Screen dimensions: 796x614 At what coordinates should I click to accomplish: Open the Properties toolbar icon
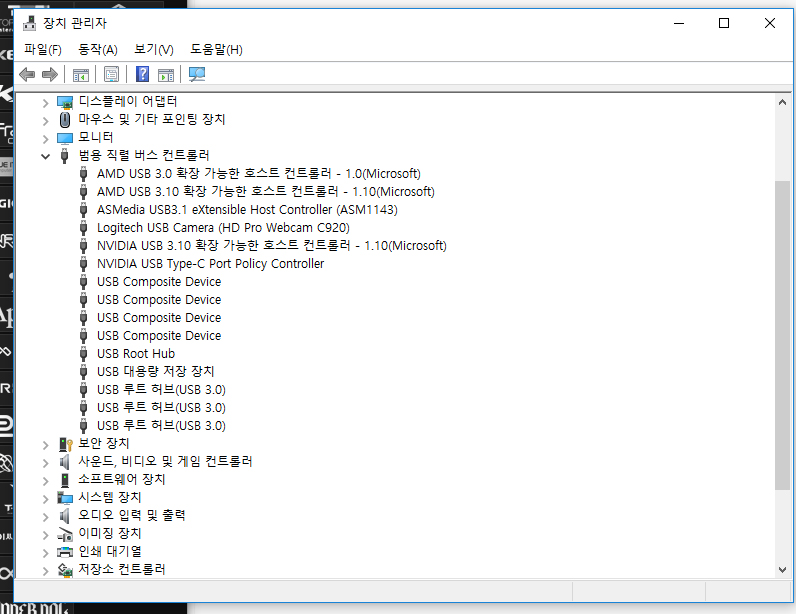pos(111,75)
